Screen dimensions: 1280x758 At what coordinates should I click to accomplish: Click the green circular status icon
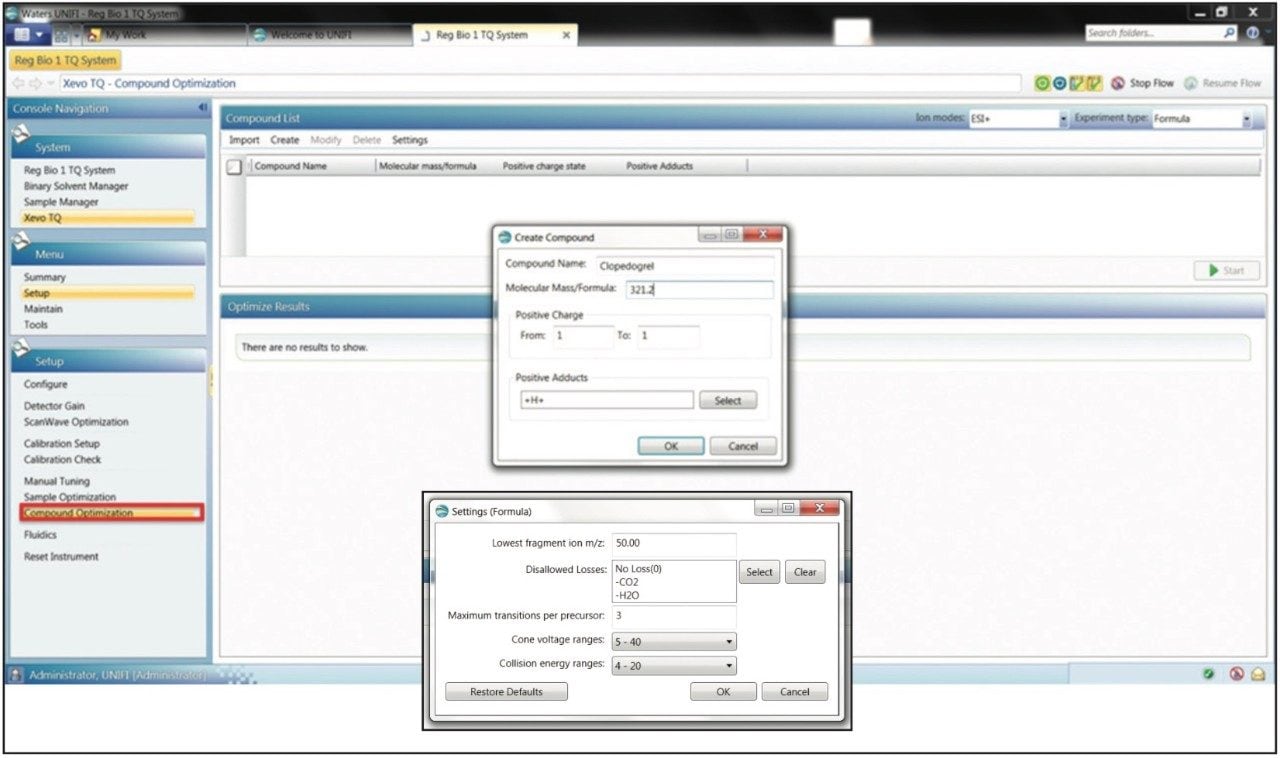pyautogui.click(x=1042, y=83)
